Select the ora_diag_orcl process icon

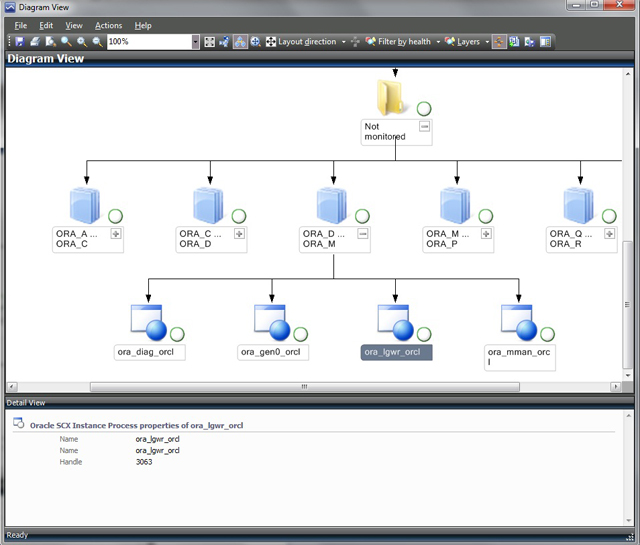(x=149, y=323)
